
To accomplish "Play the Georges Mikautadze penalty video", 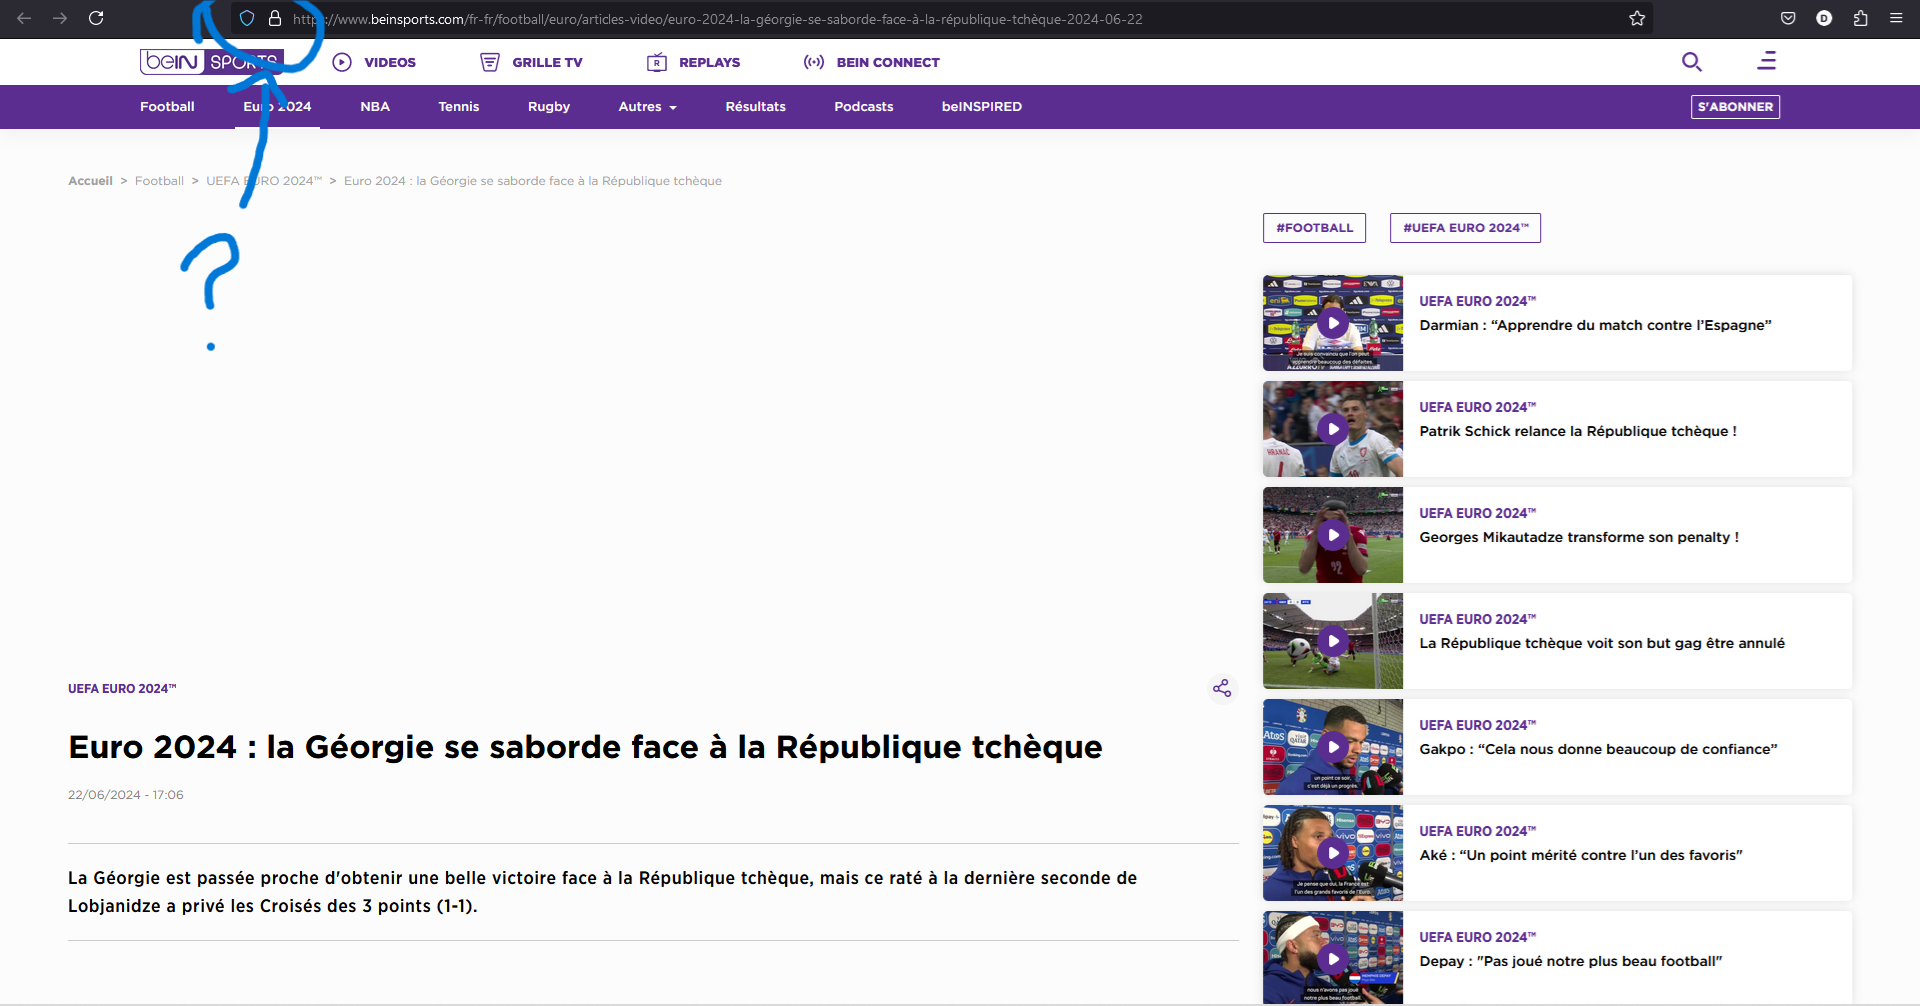I will point(1332,535).
